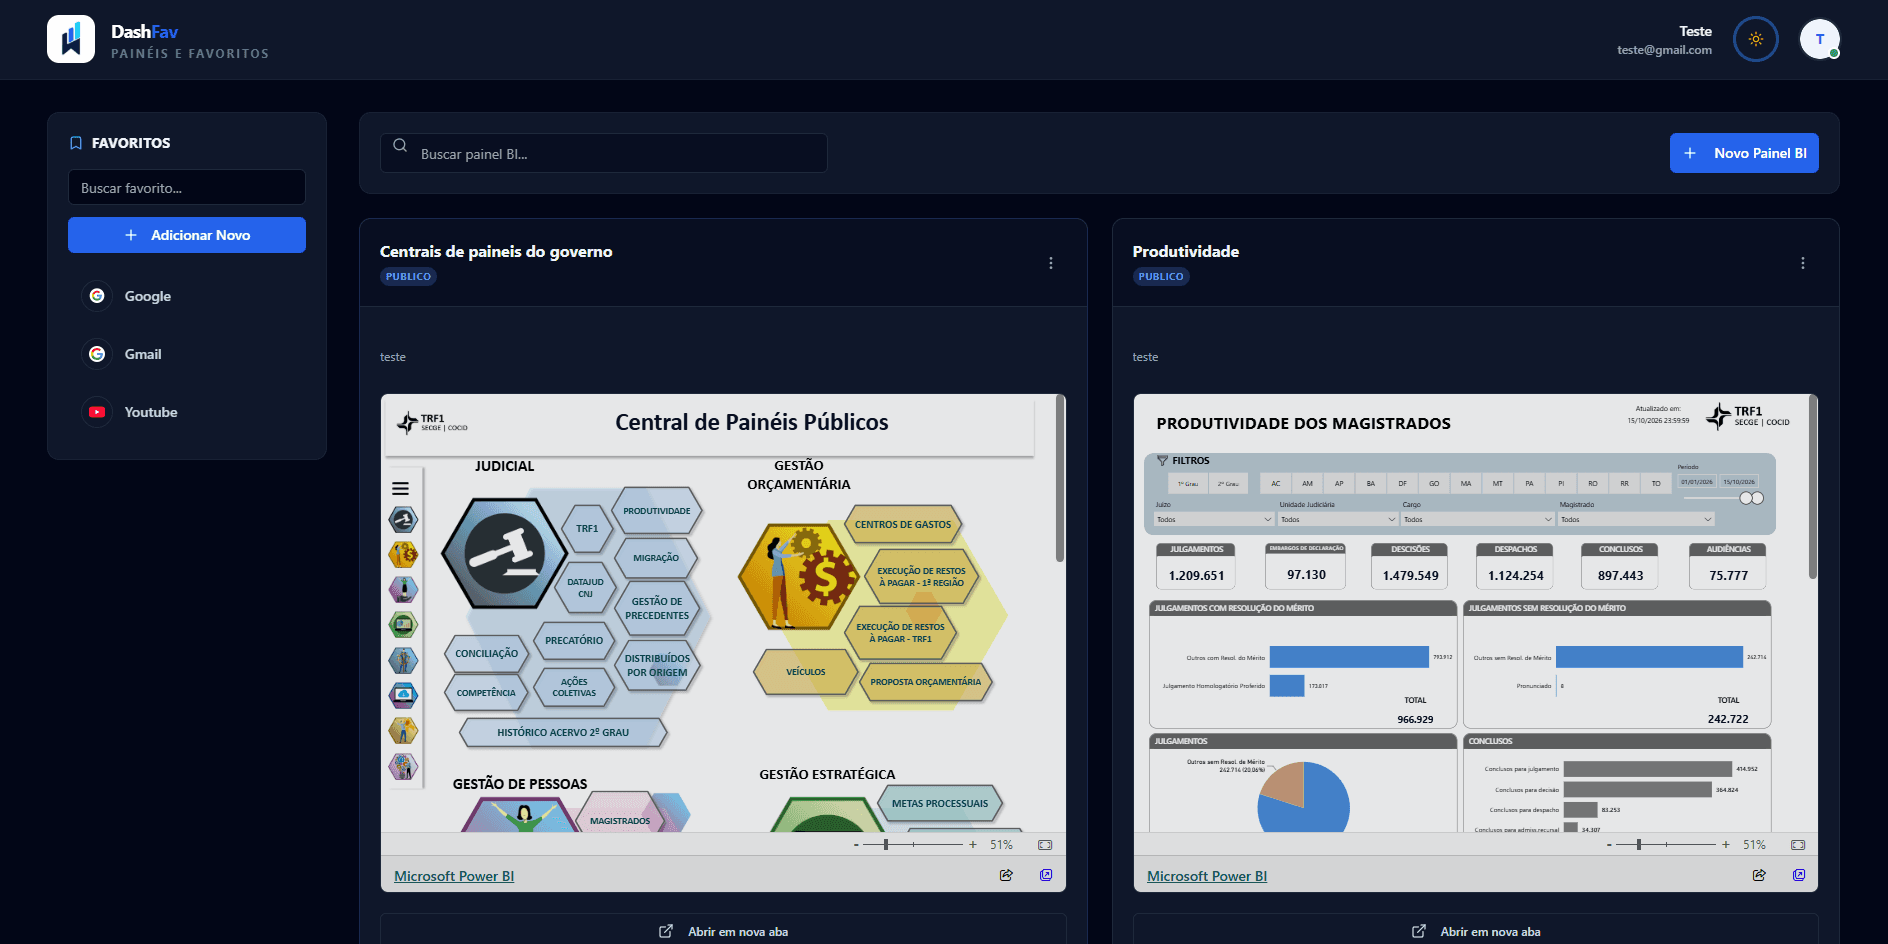Click share icon in Centrais de paineis footer
Viewport: 1888px width, 944px height.
[x=1006, y=875]
